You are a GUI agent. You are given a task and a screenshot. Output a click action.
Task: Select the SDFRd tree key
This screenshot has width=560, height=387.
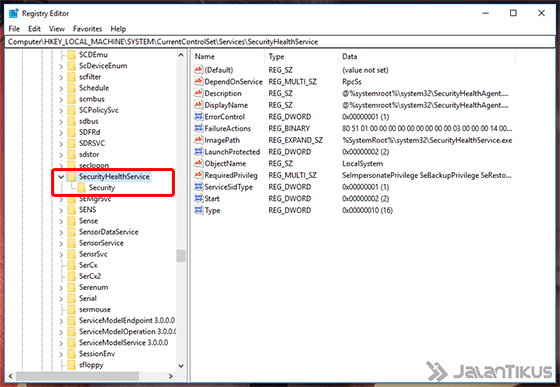[x=90, y=132]
